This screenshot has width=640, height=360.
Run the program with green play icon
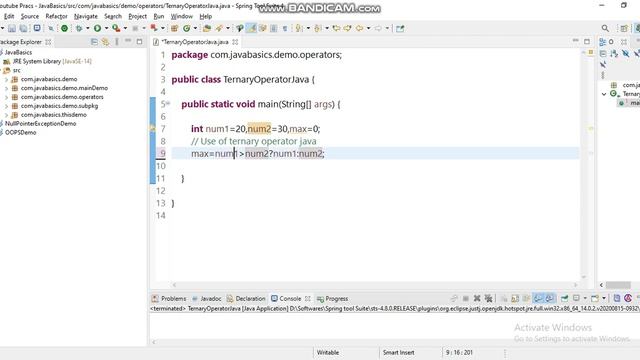pos(97,28)
